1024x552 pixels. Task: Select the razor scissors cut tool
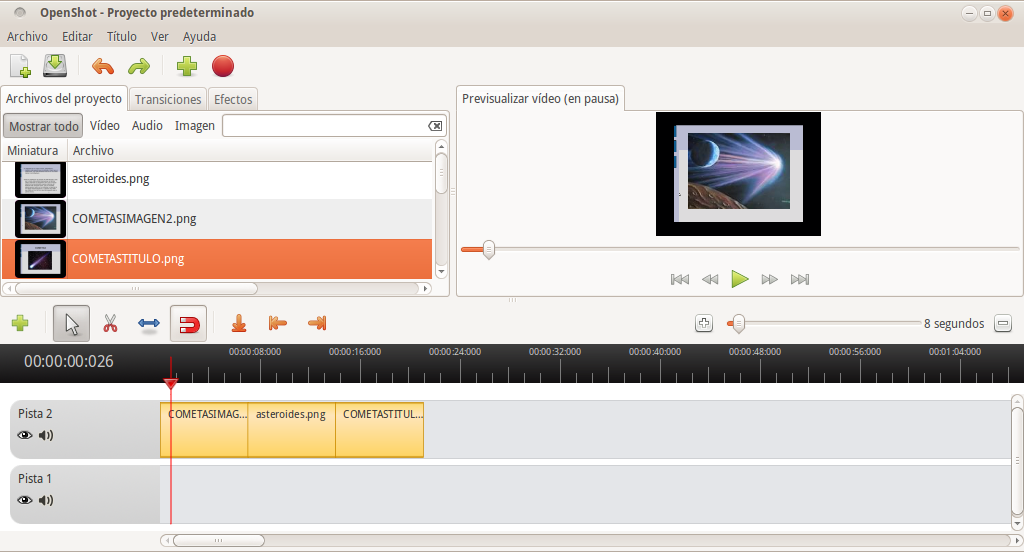point(110,324)
